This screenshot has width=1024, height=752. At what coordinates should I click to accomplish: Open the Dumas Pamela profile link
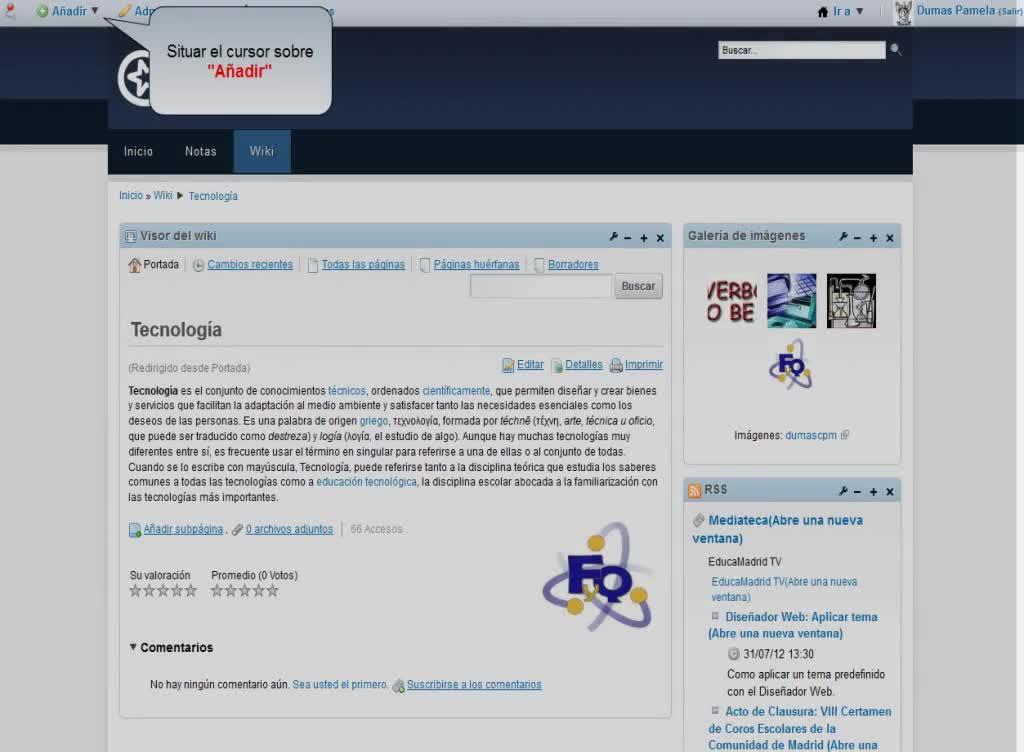[x=955, y=10]
